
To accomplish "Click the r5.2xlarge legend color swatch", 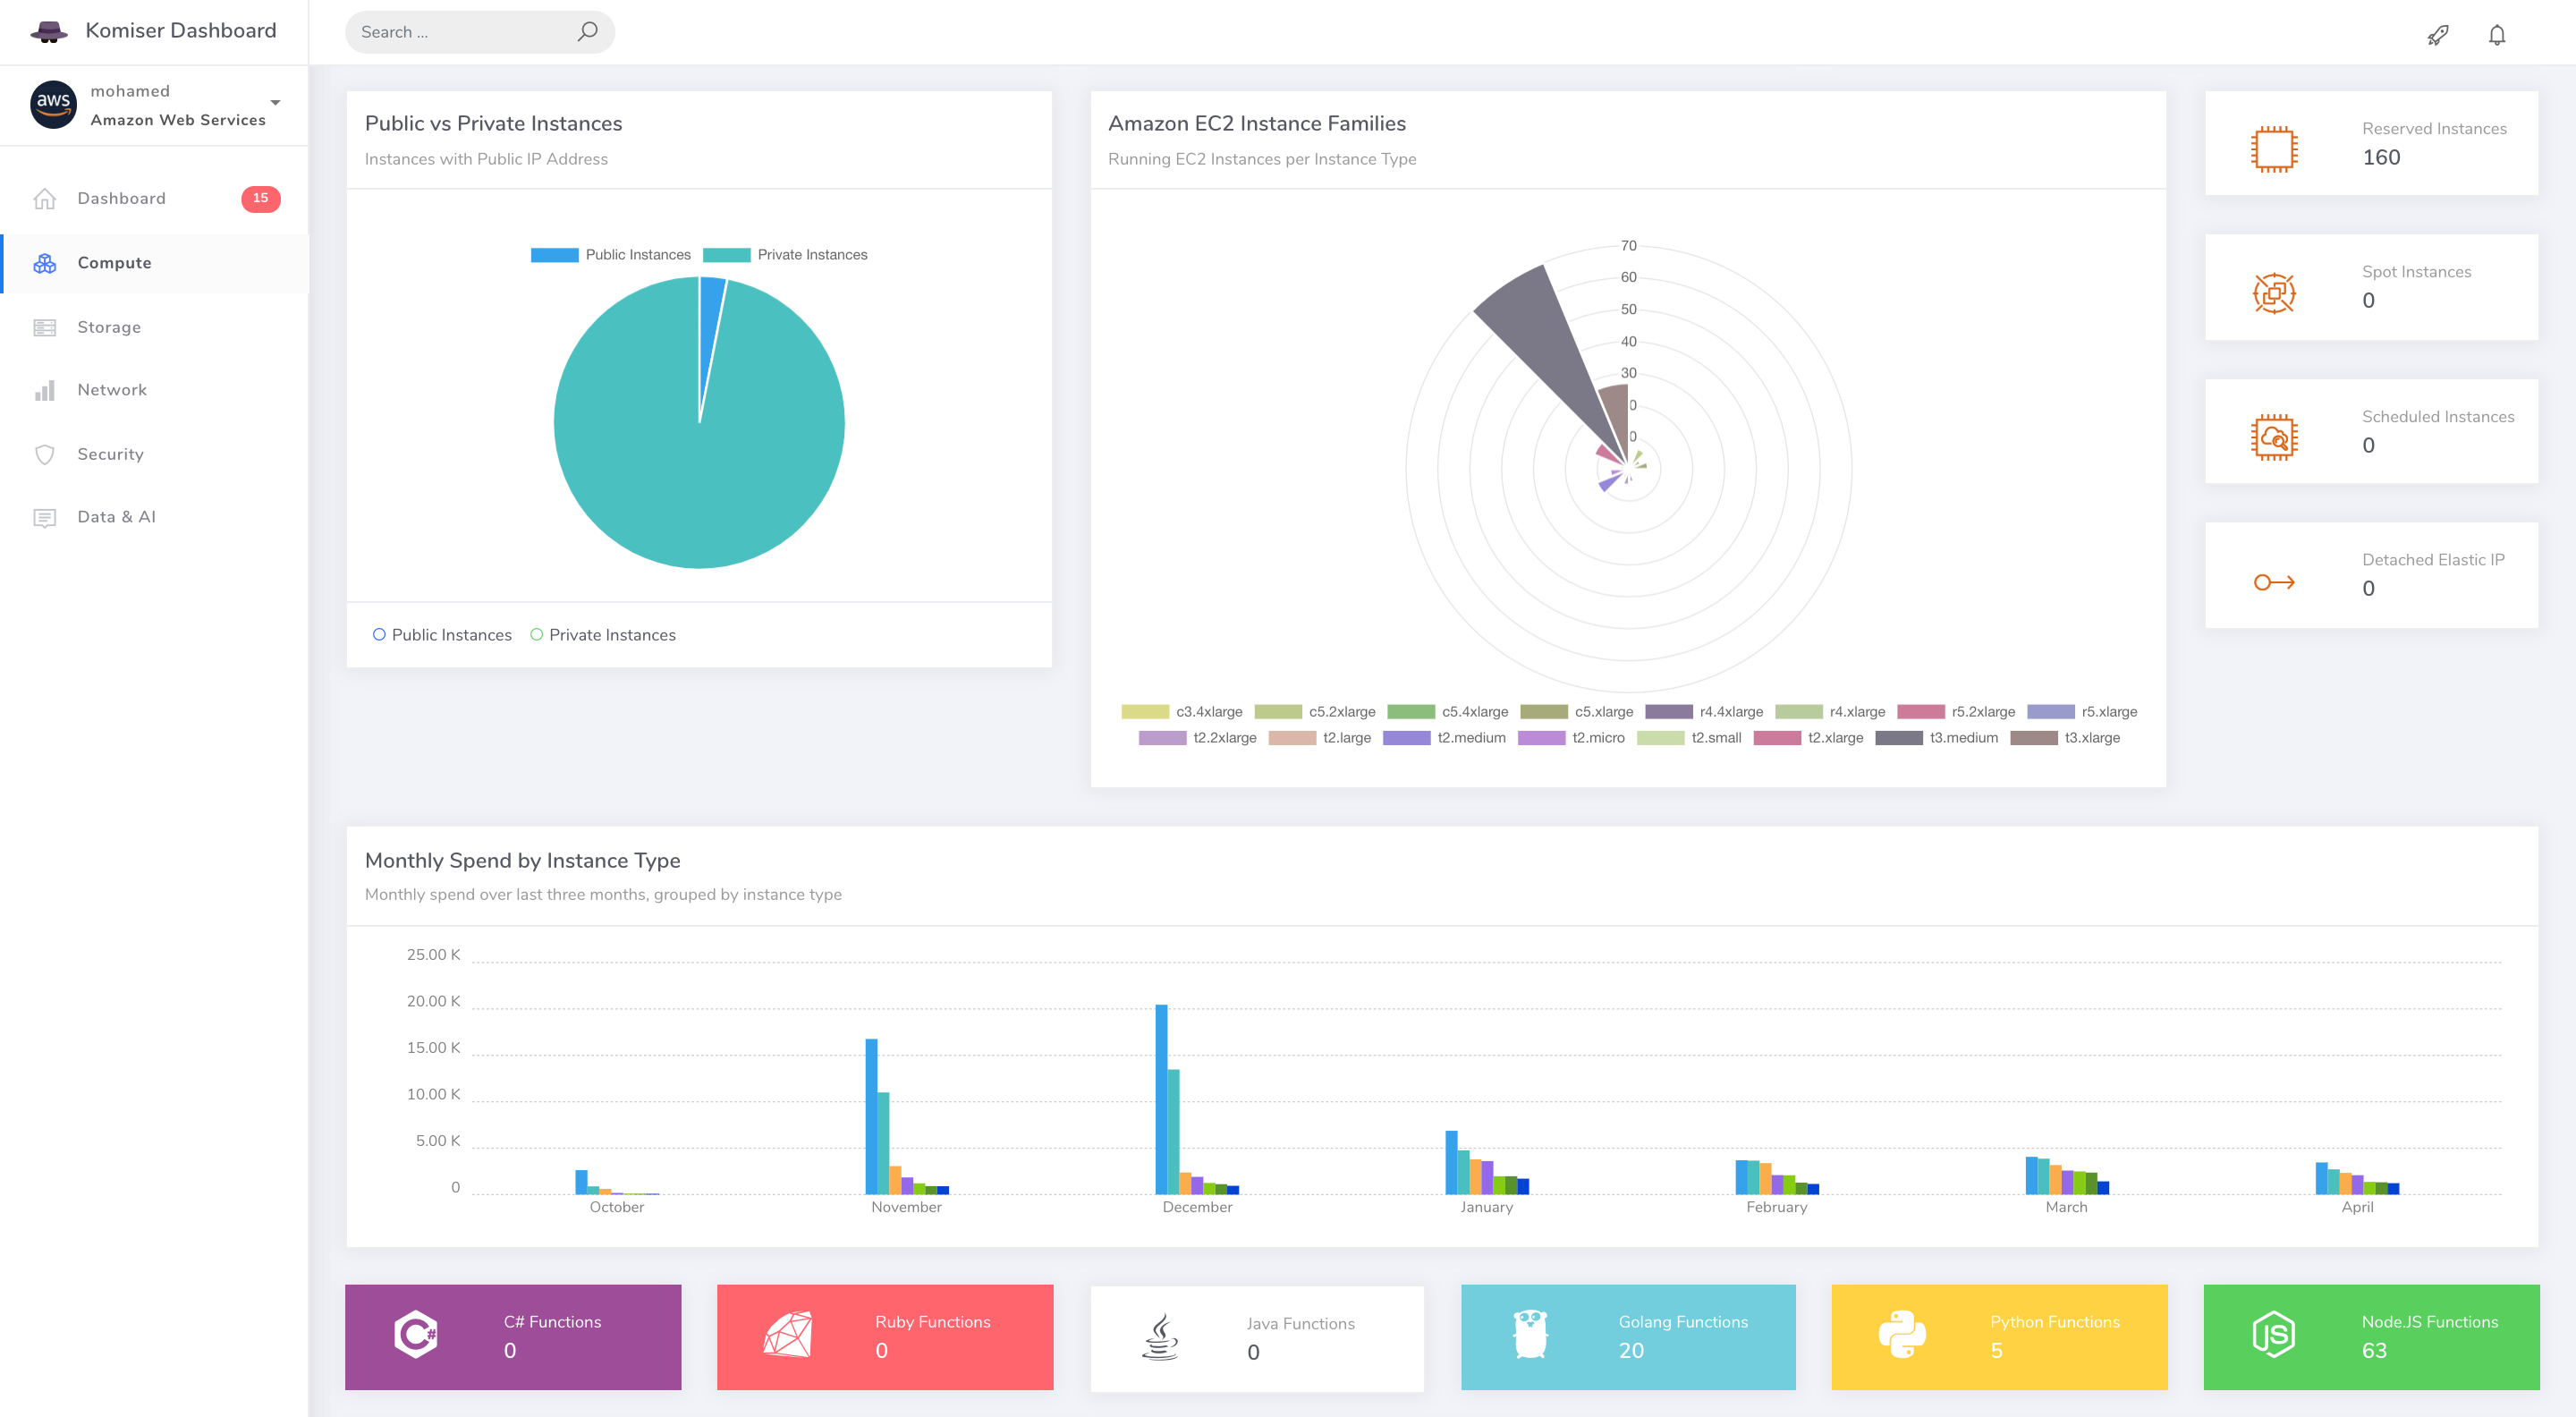I will click(1920, 712).
